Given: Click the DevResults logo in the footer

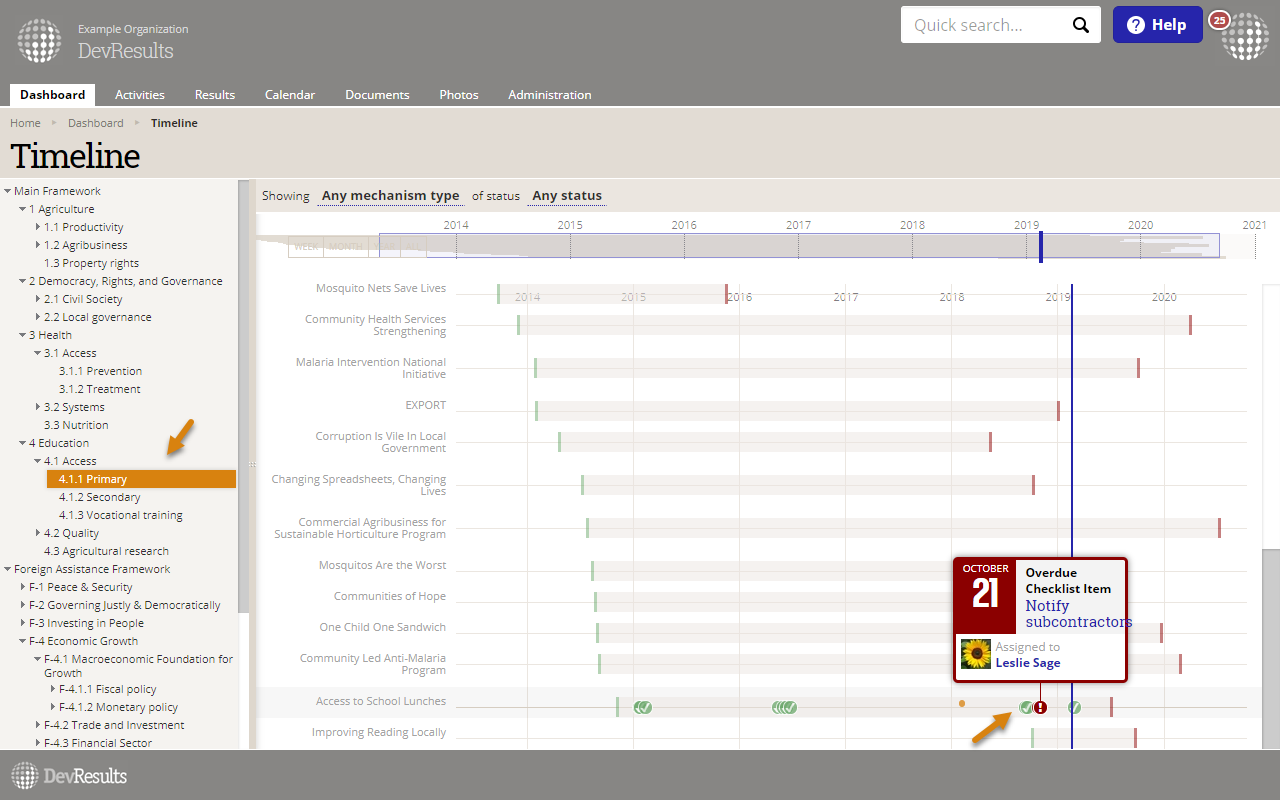Looking at the screenshot, I should pyautogui.click(x=69, y=776).
